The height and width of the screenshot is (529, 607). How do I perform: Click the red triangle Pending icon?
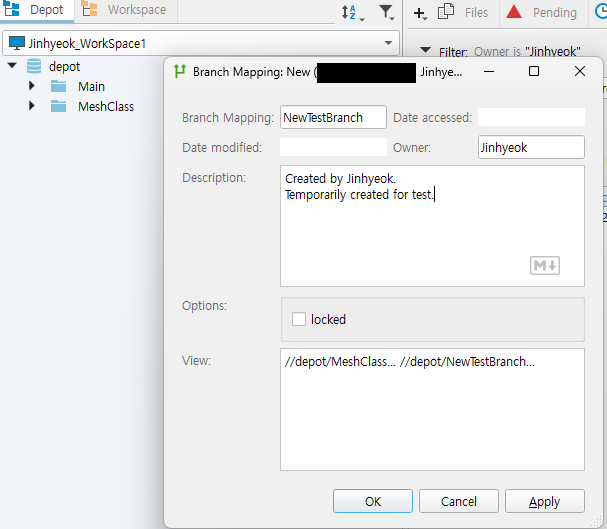pos(514,12)
